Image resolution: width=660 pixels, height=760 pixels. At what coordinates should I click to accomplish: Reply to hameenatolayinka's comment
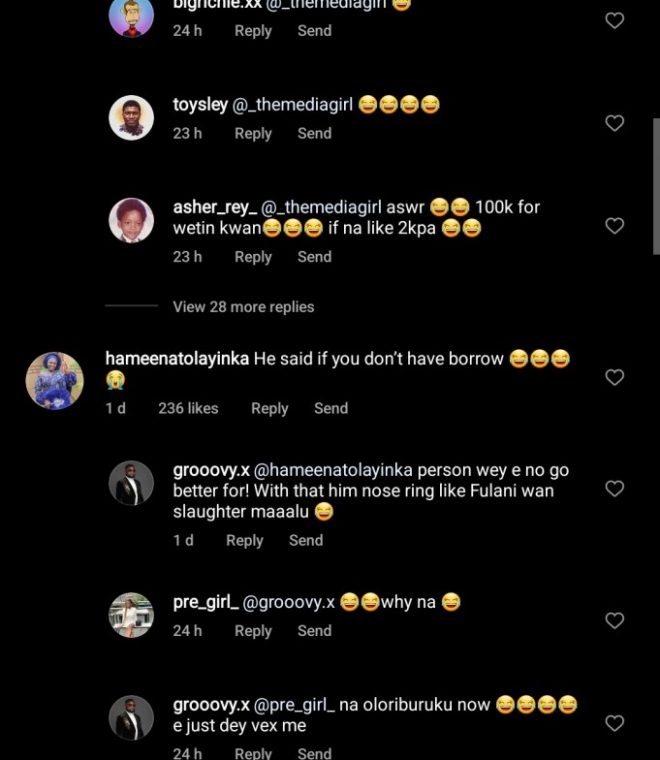(x=269, y=408)
